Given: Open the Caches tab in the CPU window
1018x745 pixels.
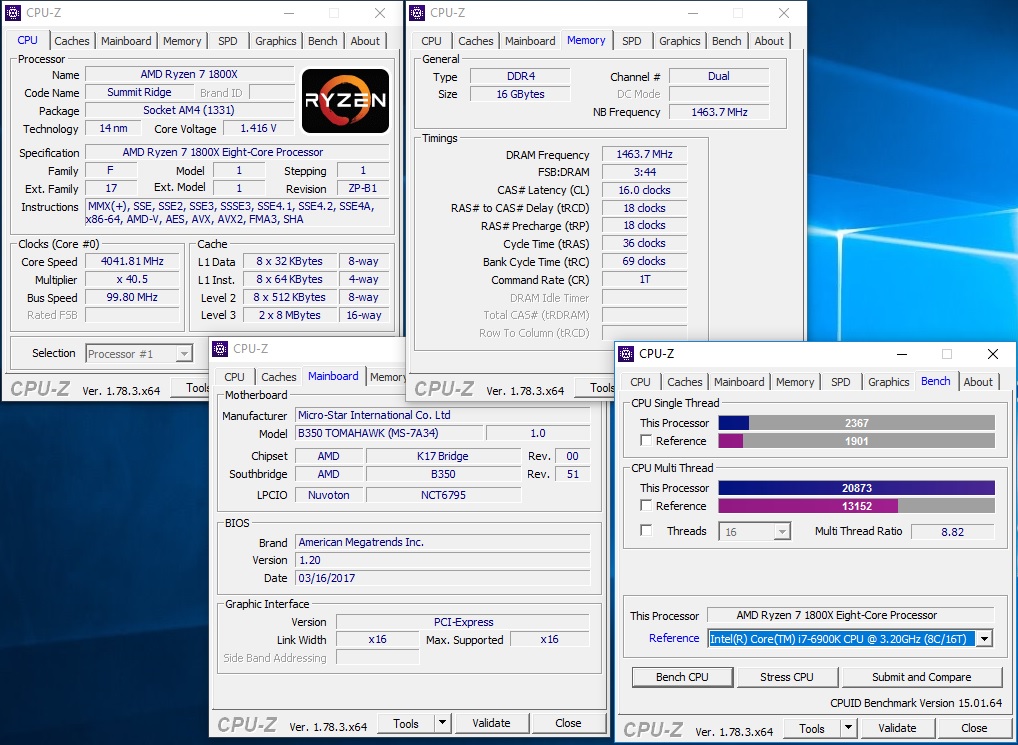Looking at the screenshot, I should [x=71, y=40].
